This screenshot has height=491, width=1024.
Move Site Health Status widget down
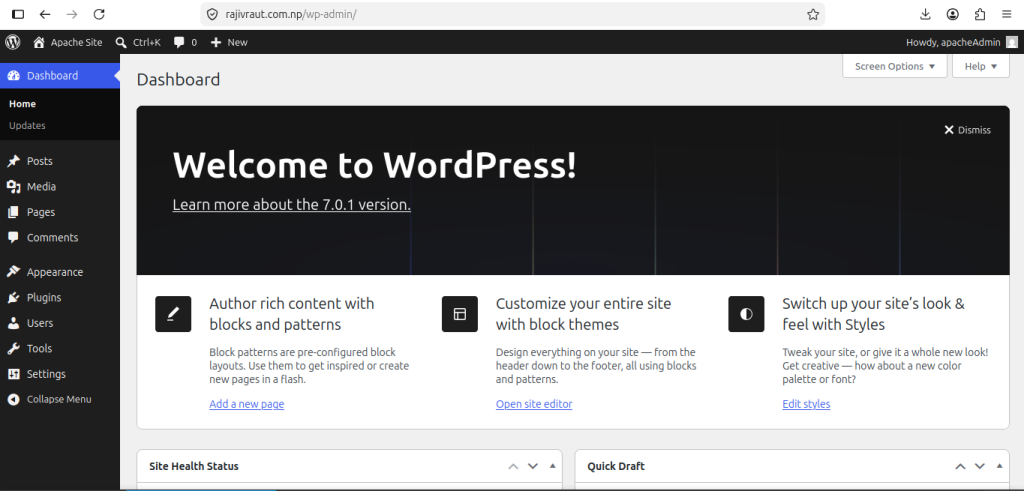(x=533, y=466)
